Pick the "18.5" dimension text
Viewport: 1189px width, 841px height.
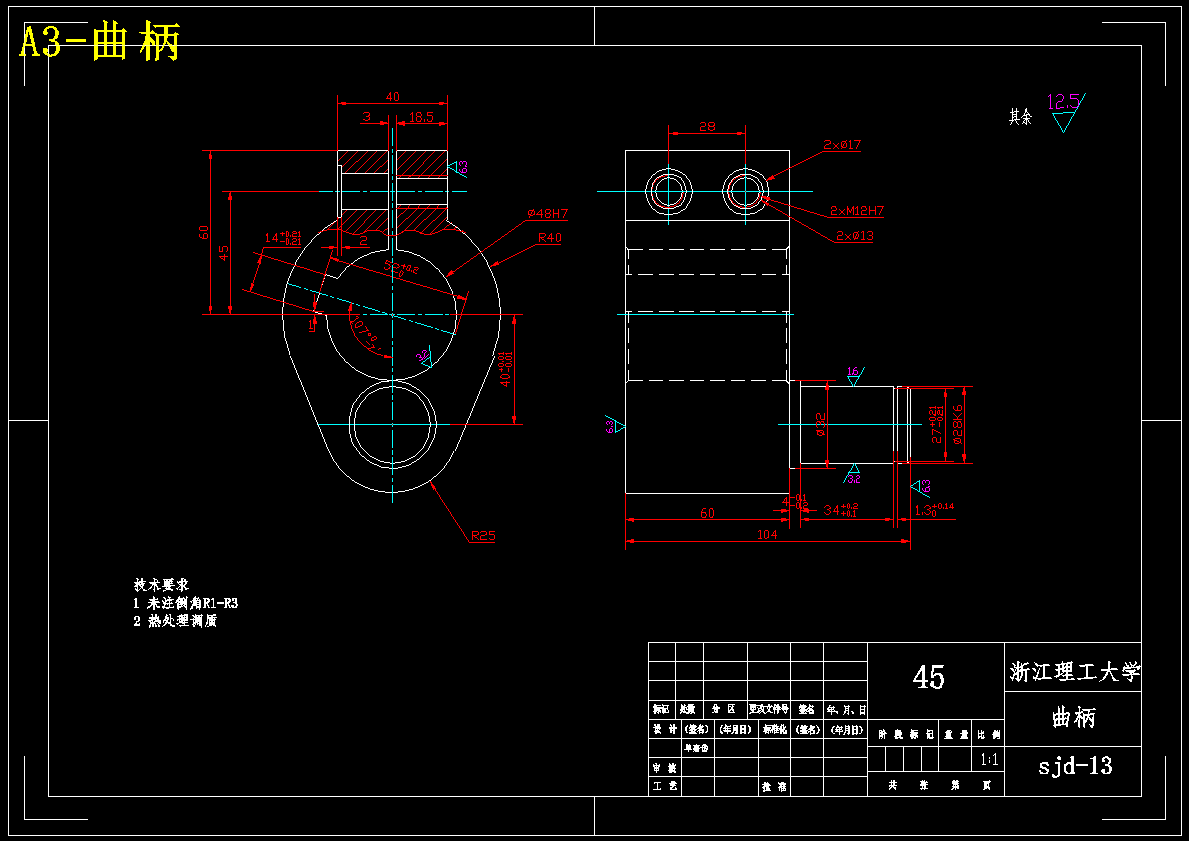click(x=421, y=117)
